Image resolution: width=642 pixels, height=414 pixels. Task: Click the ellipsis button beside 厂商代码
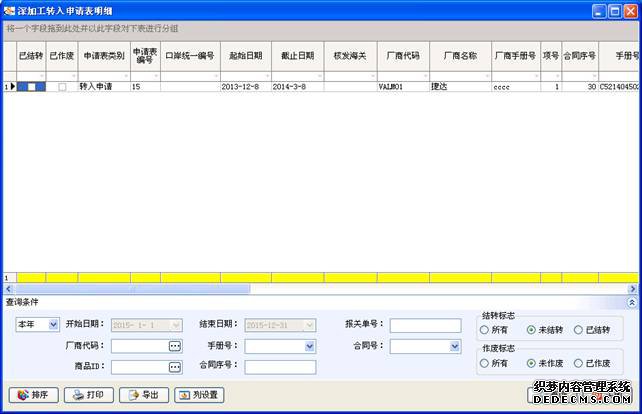coord(175,346)
